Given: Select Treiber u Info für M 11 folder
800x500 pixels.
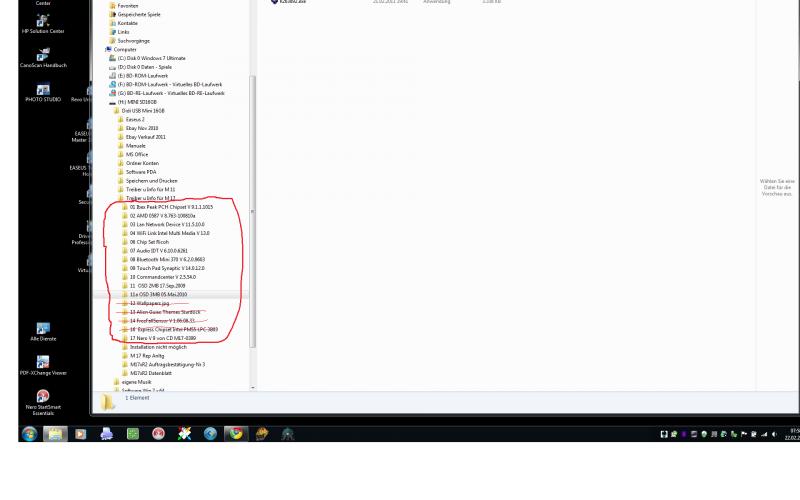Looking at the screenshot, I should pos(146,189).
